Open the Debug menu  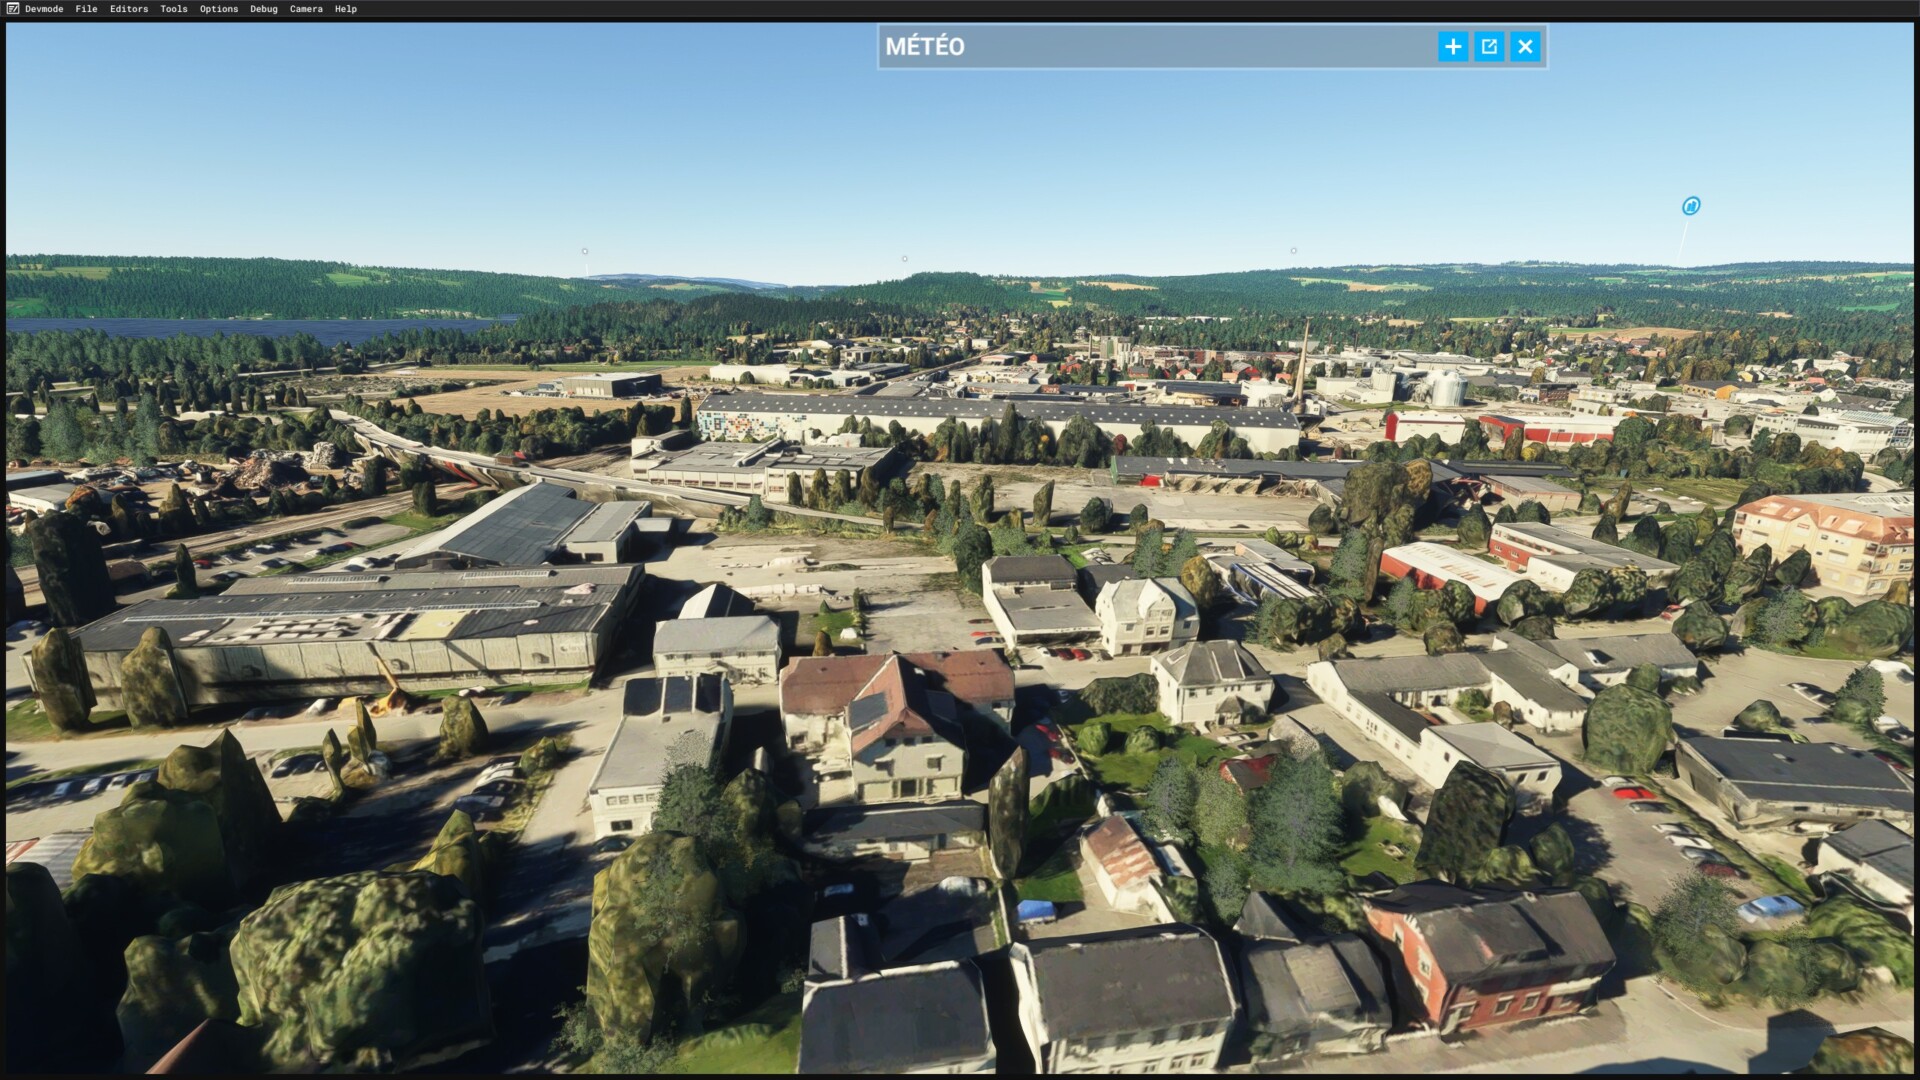(264, 9)
